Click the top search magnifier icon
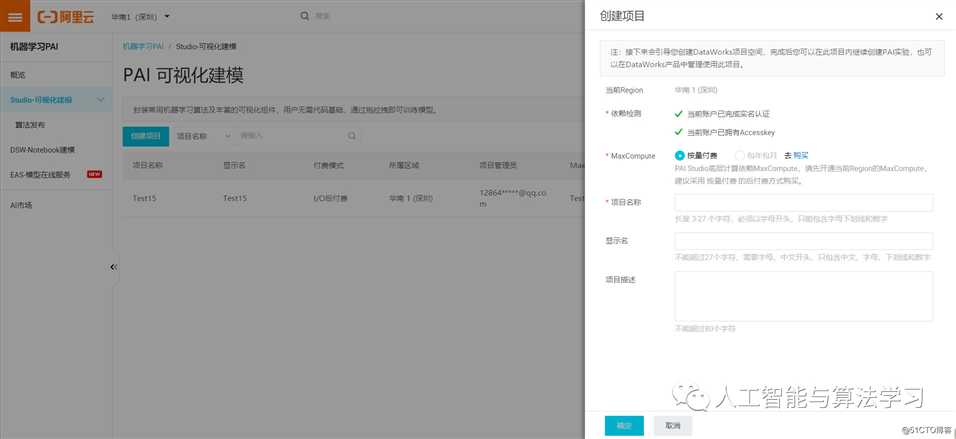Image resolution: width=956 pixels, height=439 pixels. click(305, 16)
